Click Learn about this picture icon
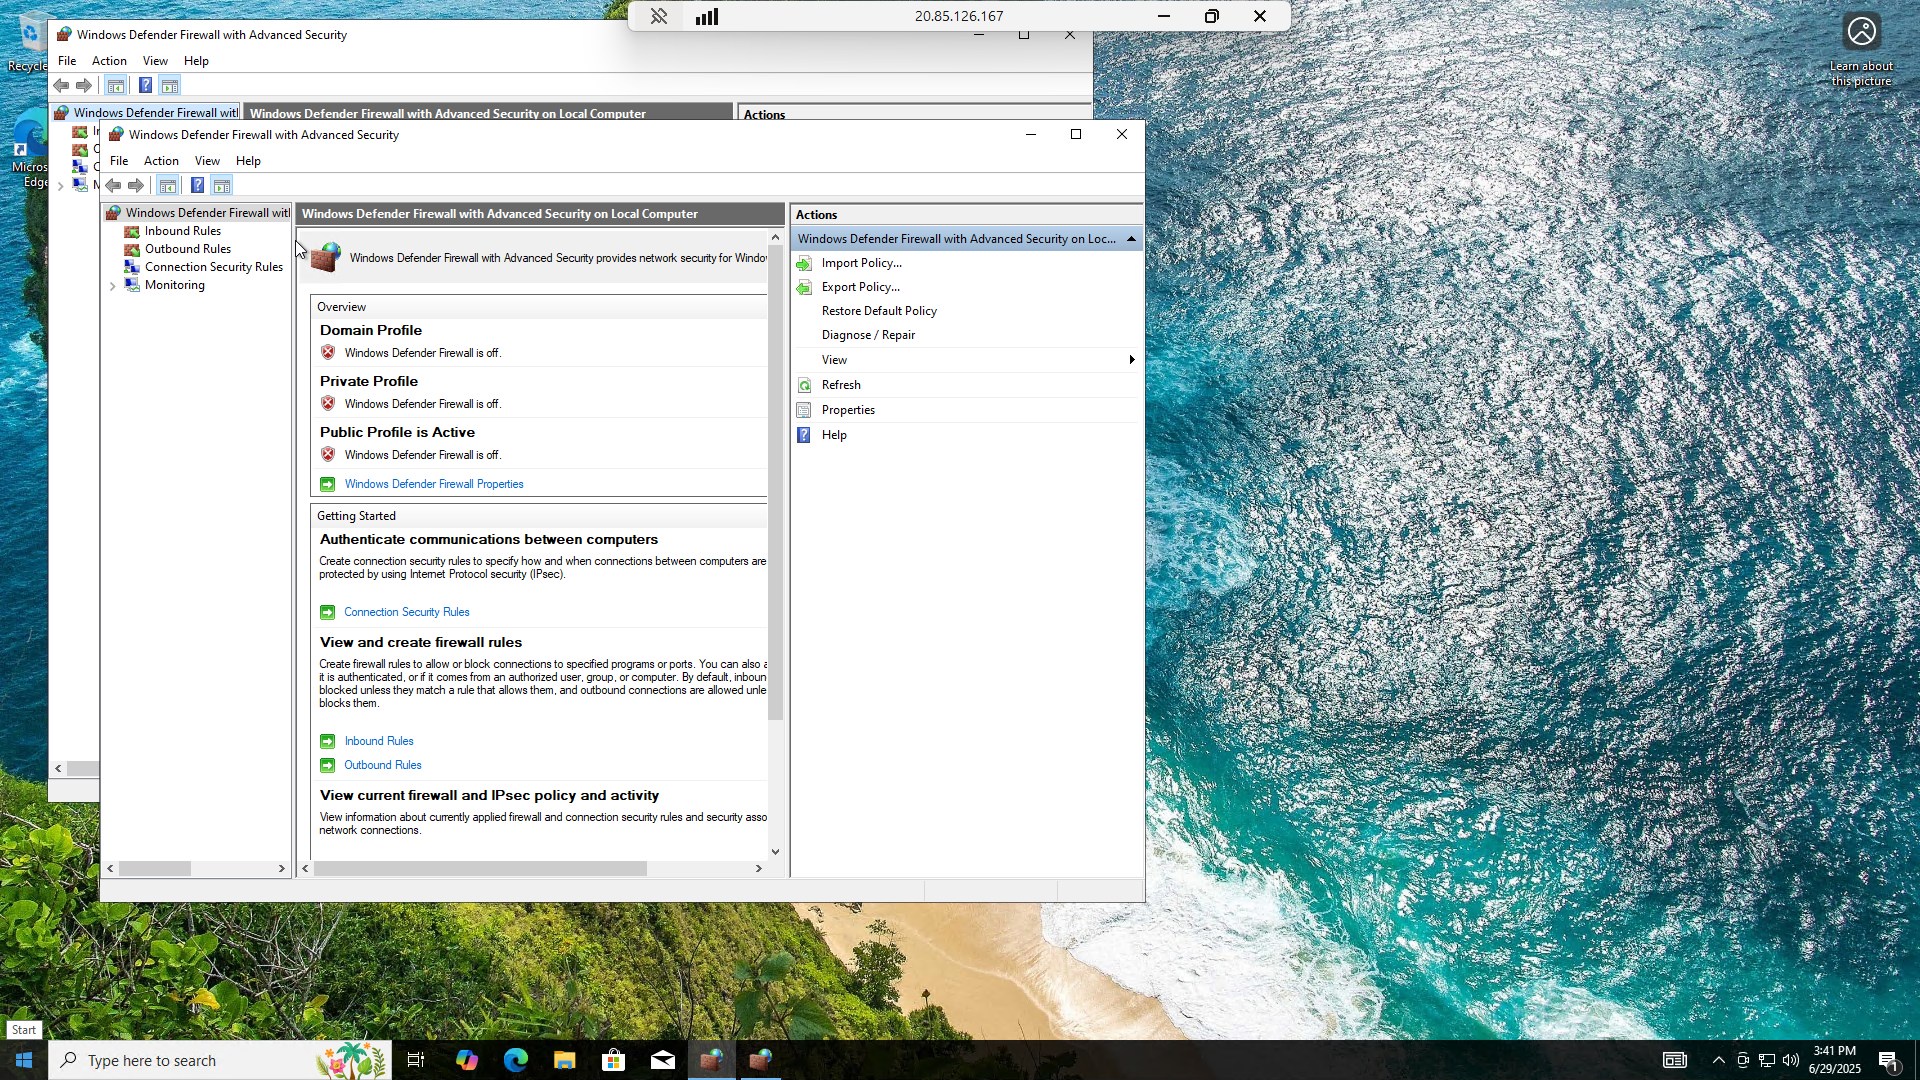Screen dimensions: 1920x1080 click(1861, 33)
